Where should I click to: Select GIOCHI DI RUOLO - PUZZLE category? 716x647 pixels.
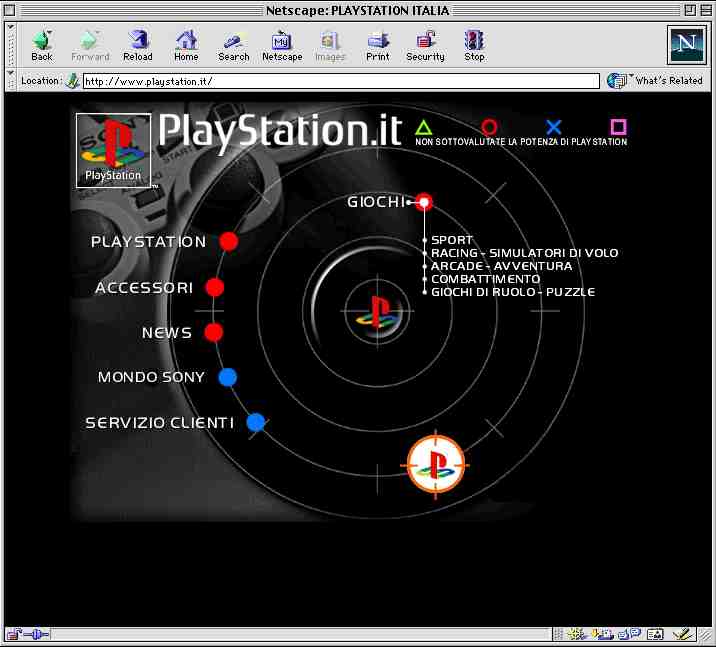tap(513, 292)
